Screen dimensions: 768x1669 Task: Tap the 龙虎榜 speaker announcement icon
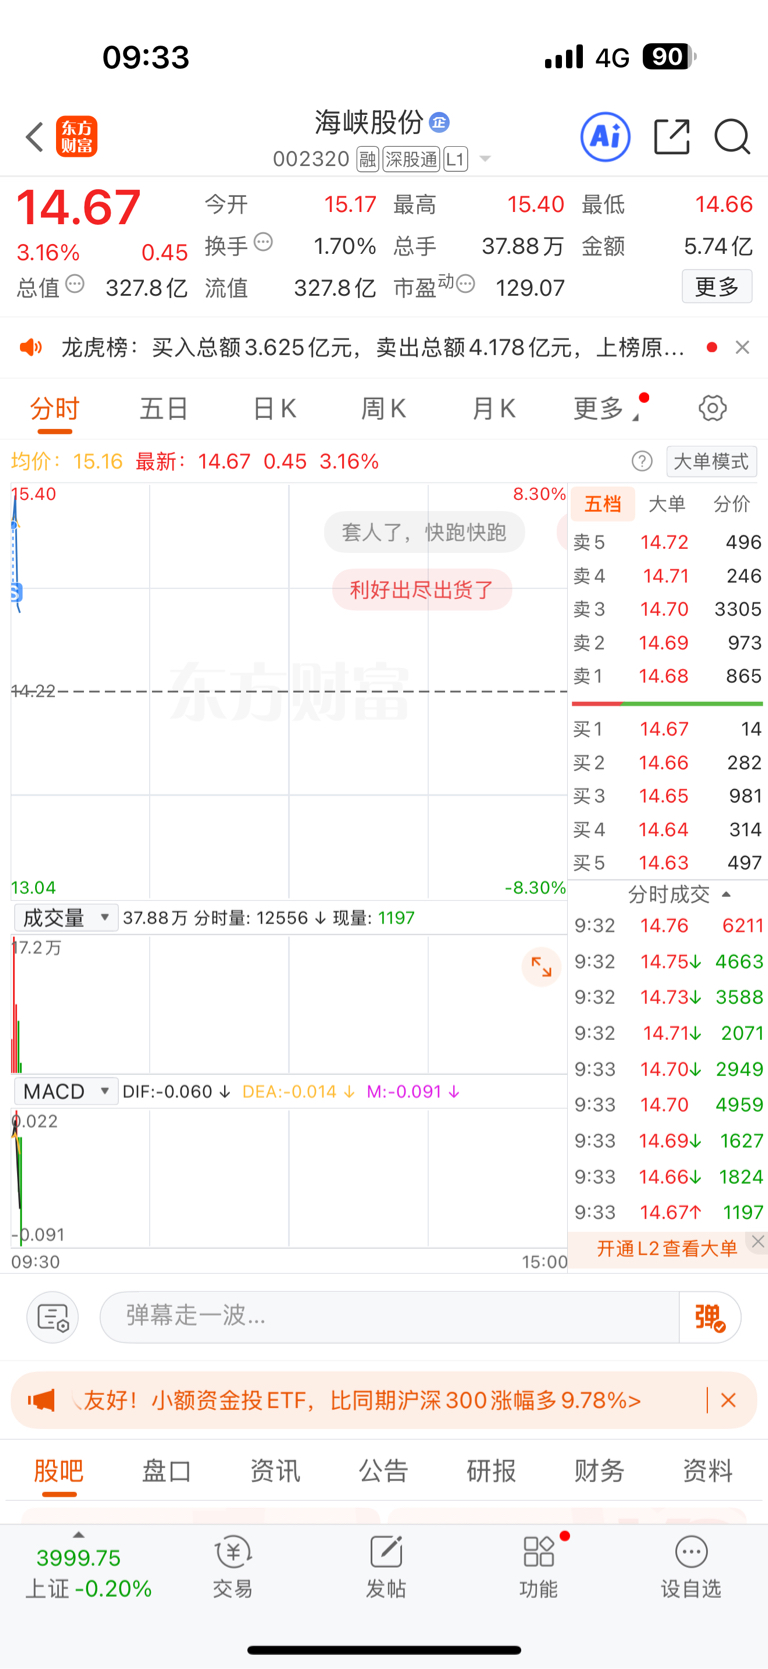(31, 347)
